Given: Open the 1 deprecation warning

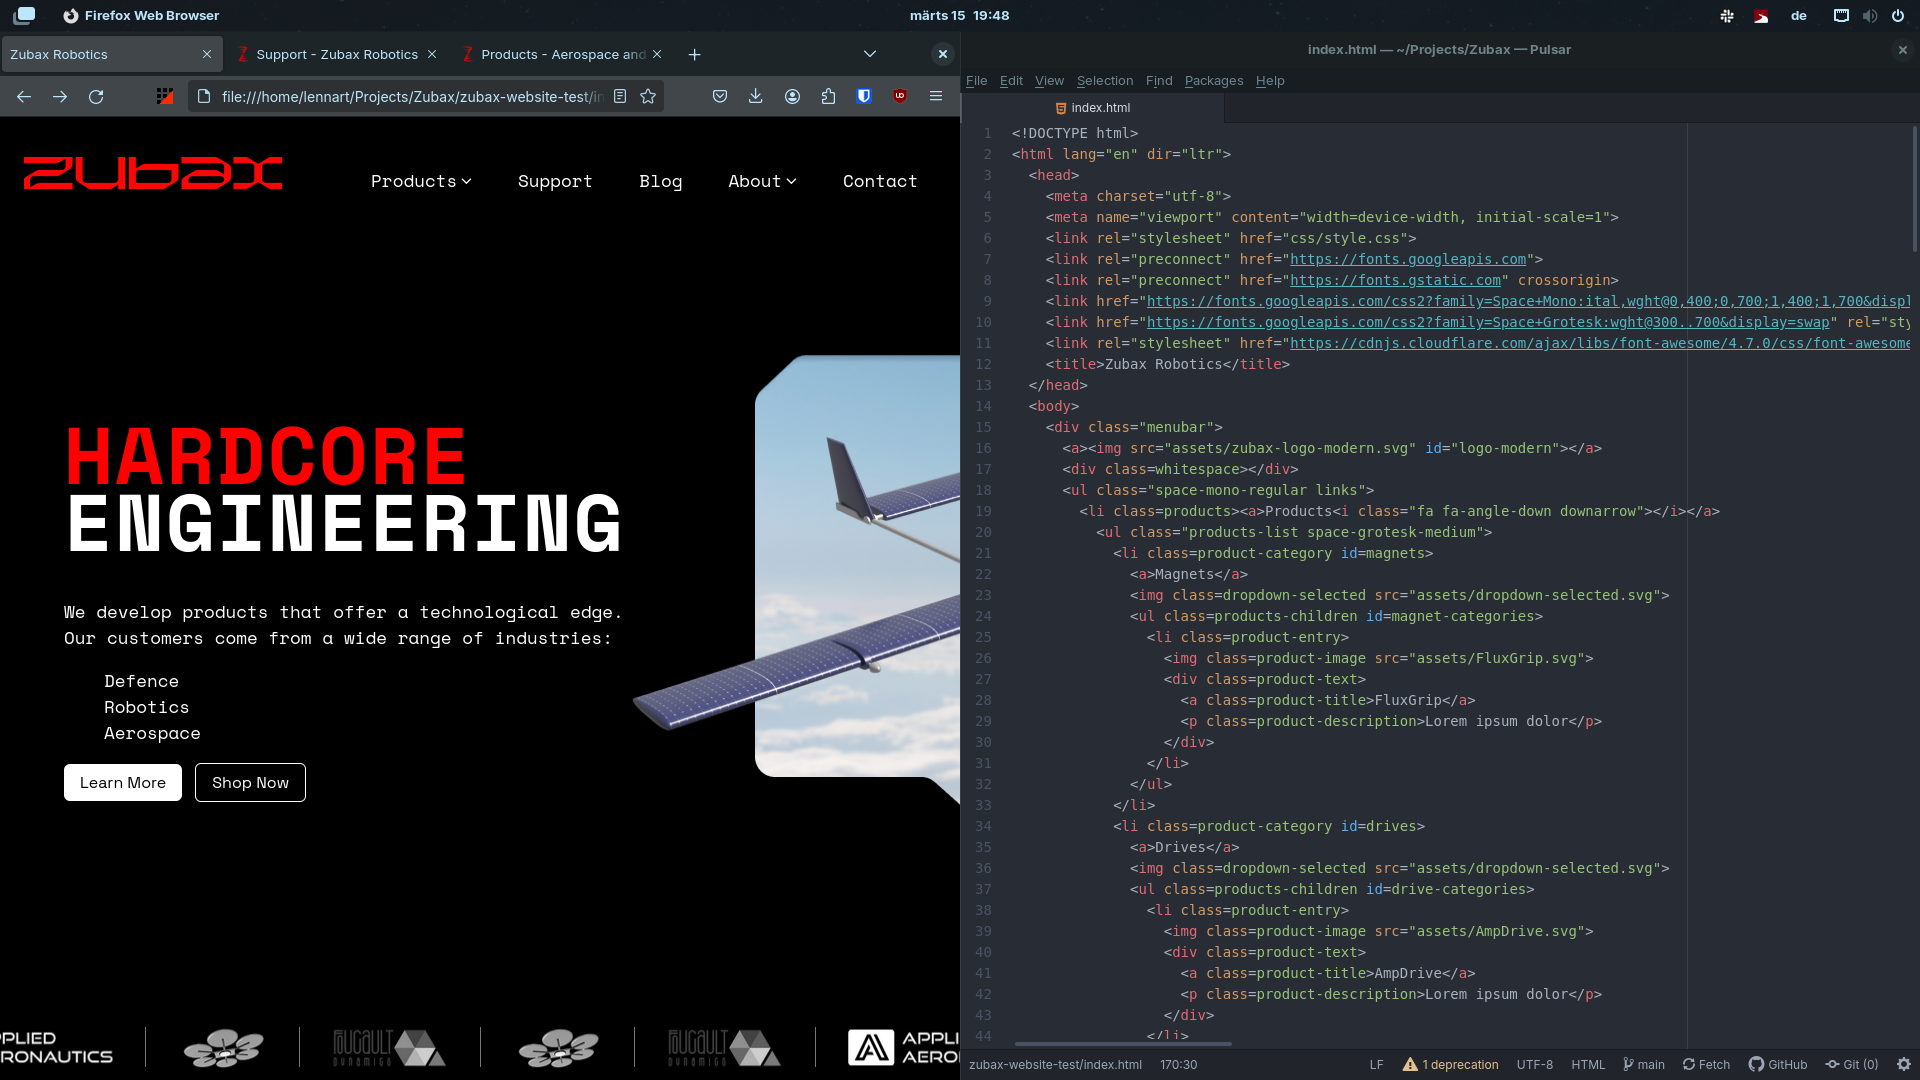Looking at the screenshot, I should [x=1450, y=1065].
